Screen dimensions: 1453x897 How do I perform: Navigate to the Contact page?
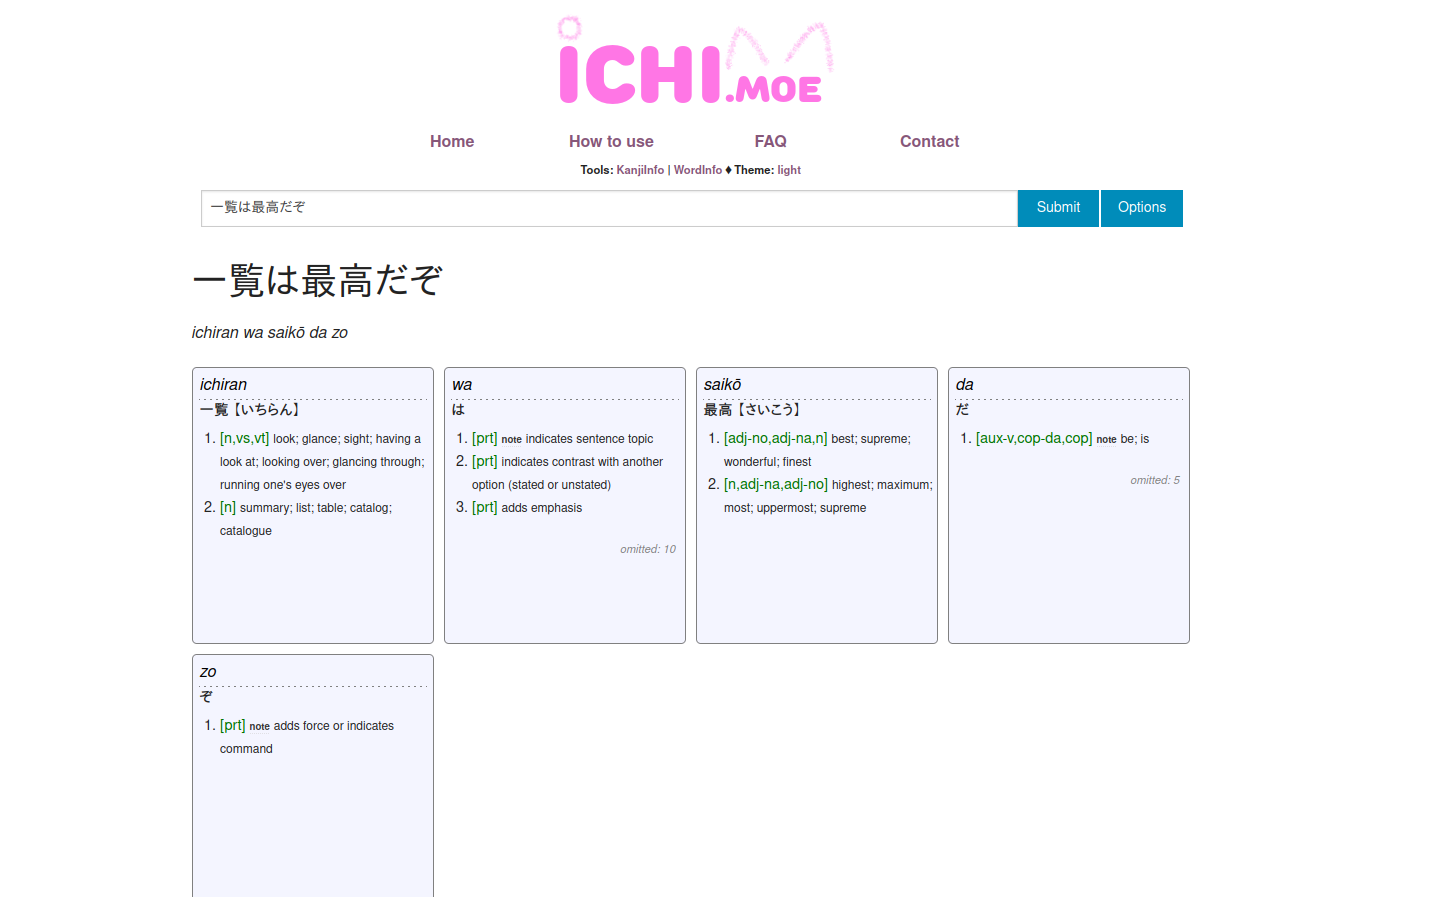click(x=929, y=142)
